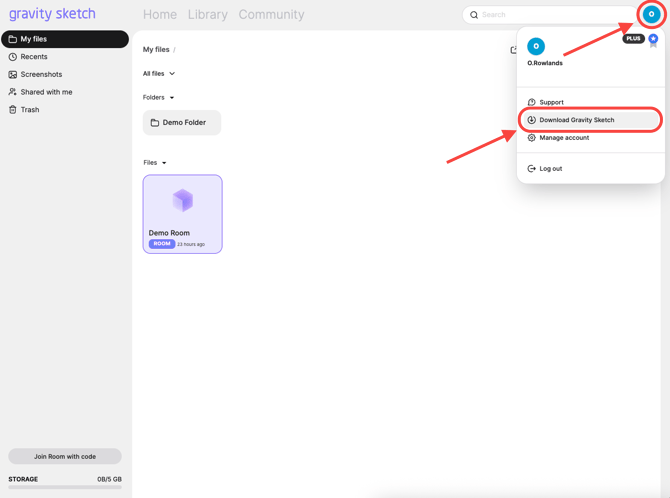Collapse the Files section
This screenshot has height=498, width=670.
[155, 163]
